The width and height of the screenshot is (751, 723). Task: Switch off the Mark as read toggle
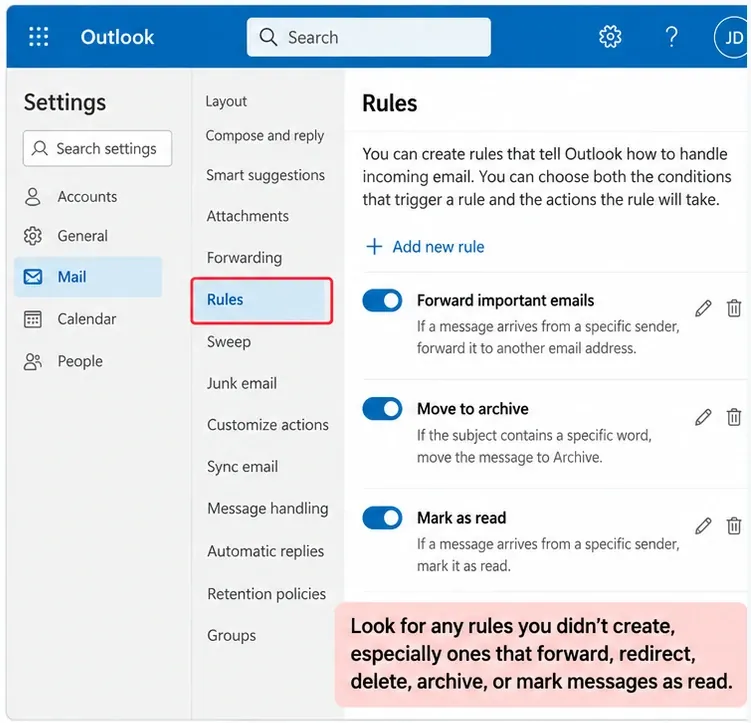coord(382,518)
